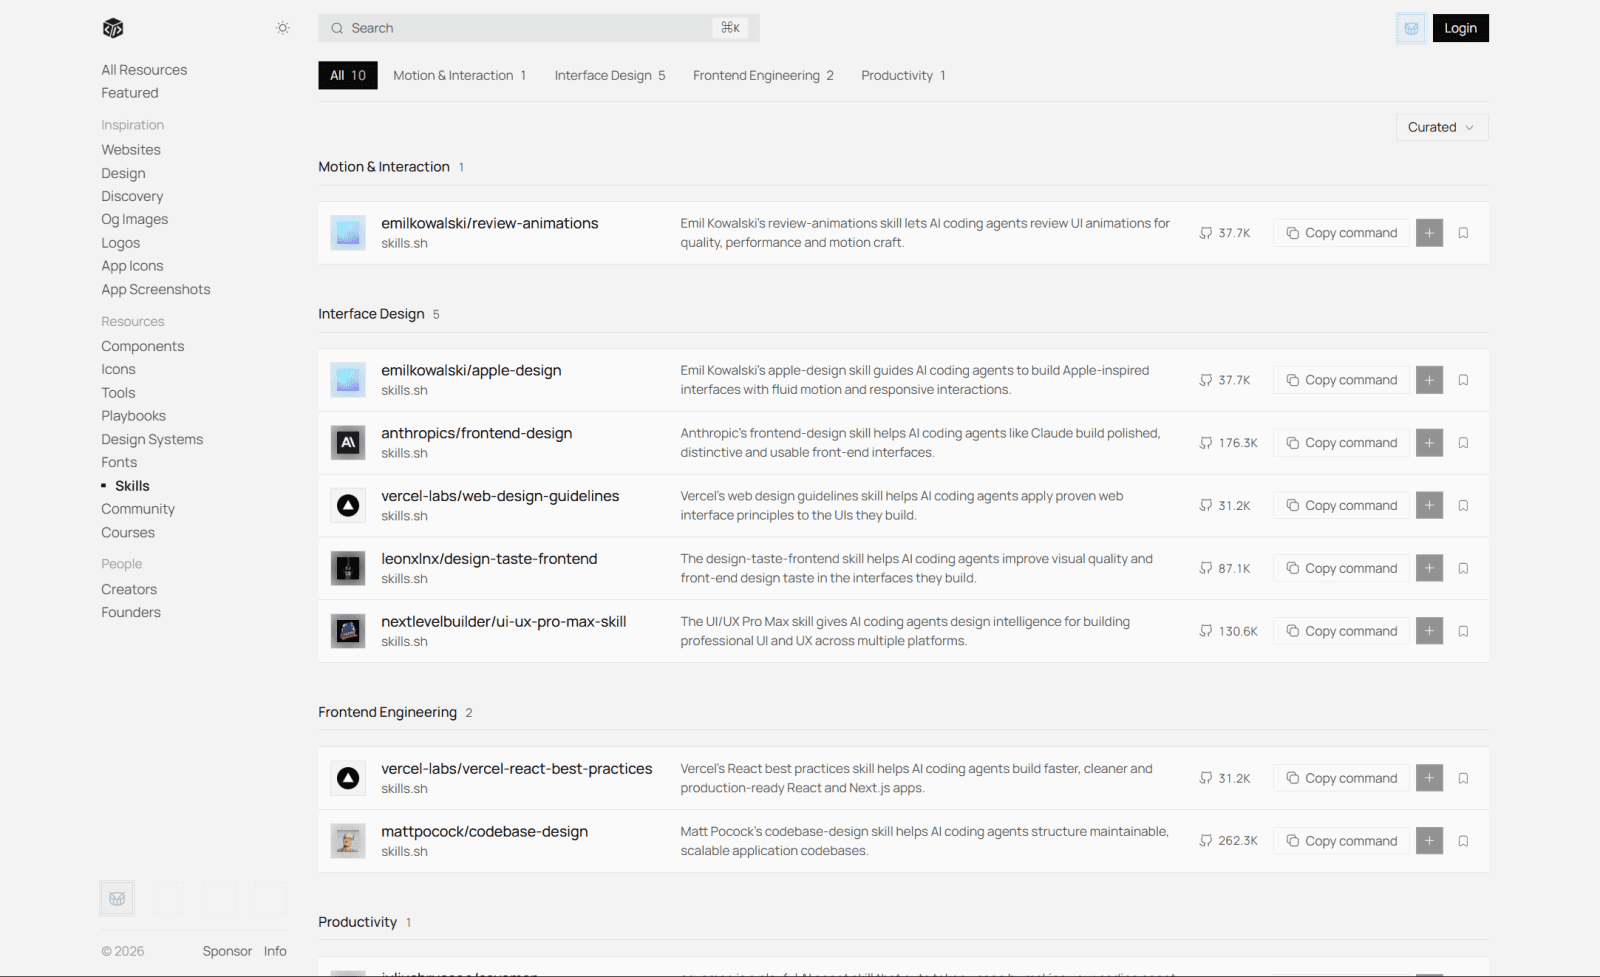Switch to Motion & Interaction tab
1600x977 pixels.
459,75
